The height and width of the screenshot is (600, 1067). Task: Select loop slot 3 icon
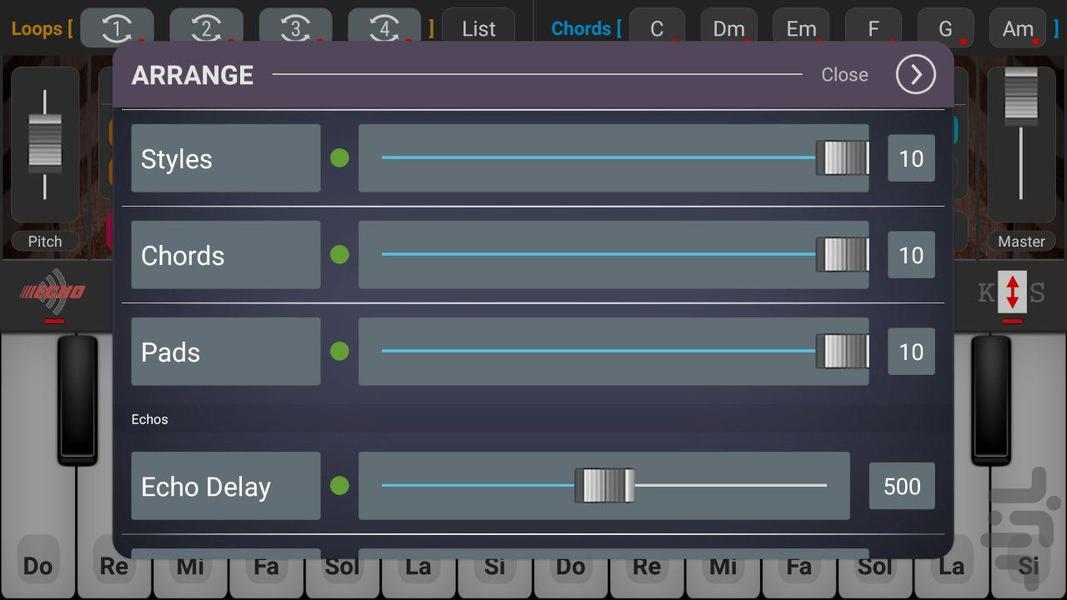(295, 27)
